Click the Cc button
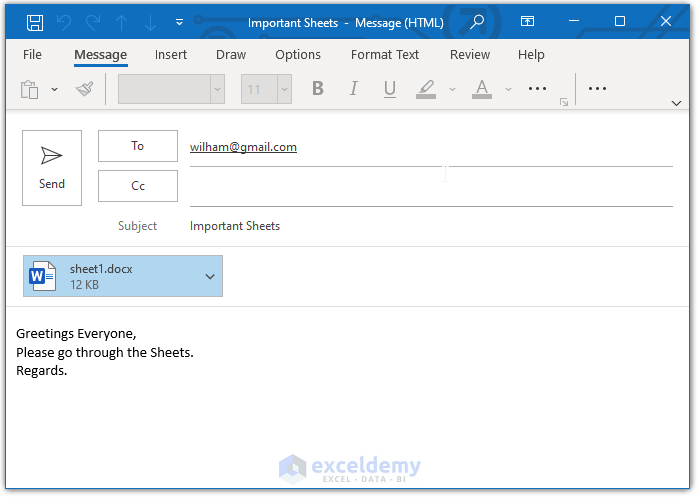 [138, 186]
